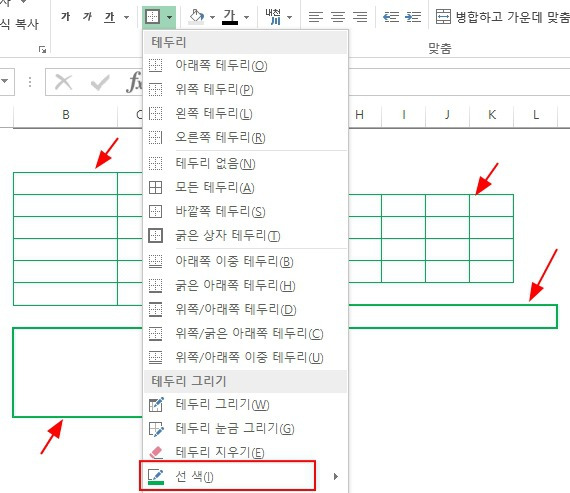Viewport: 570px width, 493px height.
Task: Click 병합하고 가운데 맞춤 merge button
Action: (503, 17)
